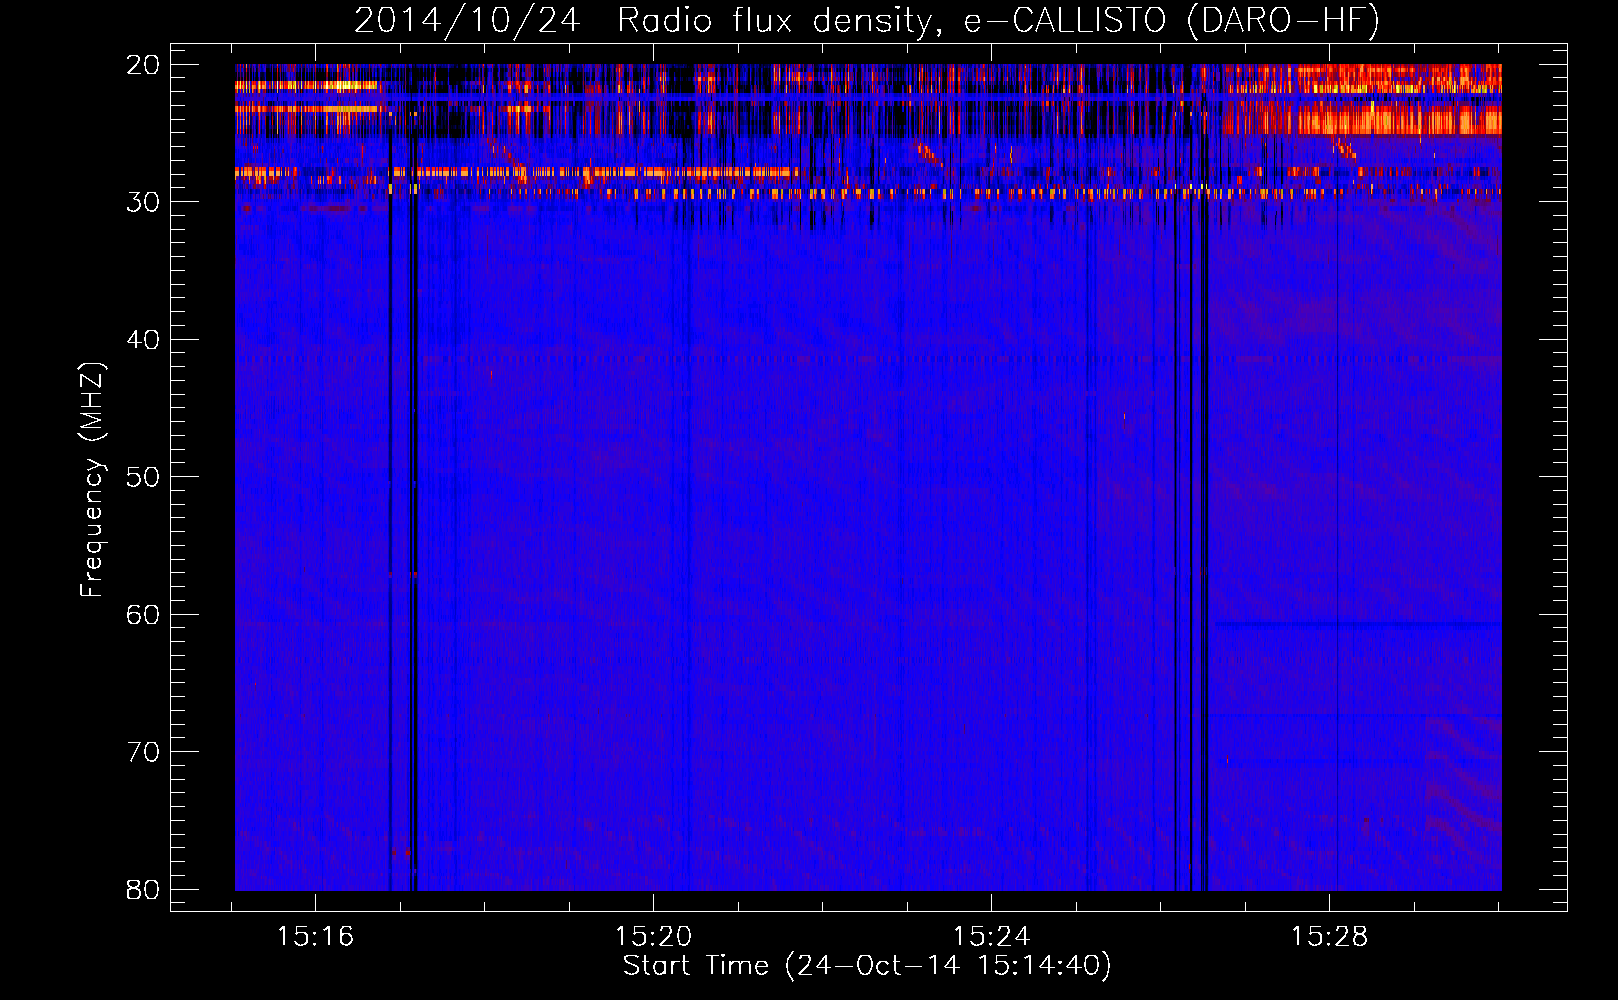Click the 15:16 time tick label
Screen dimensions: 1618x1000
point(316,937)
